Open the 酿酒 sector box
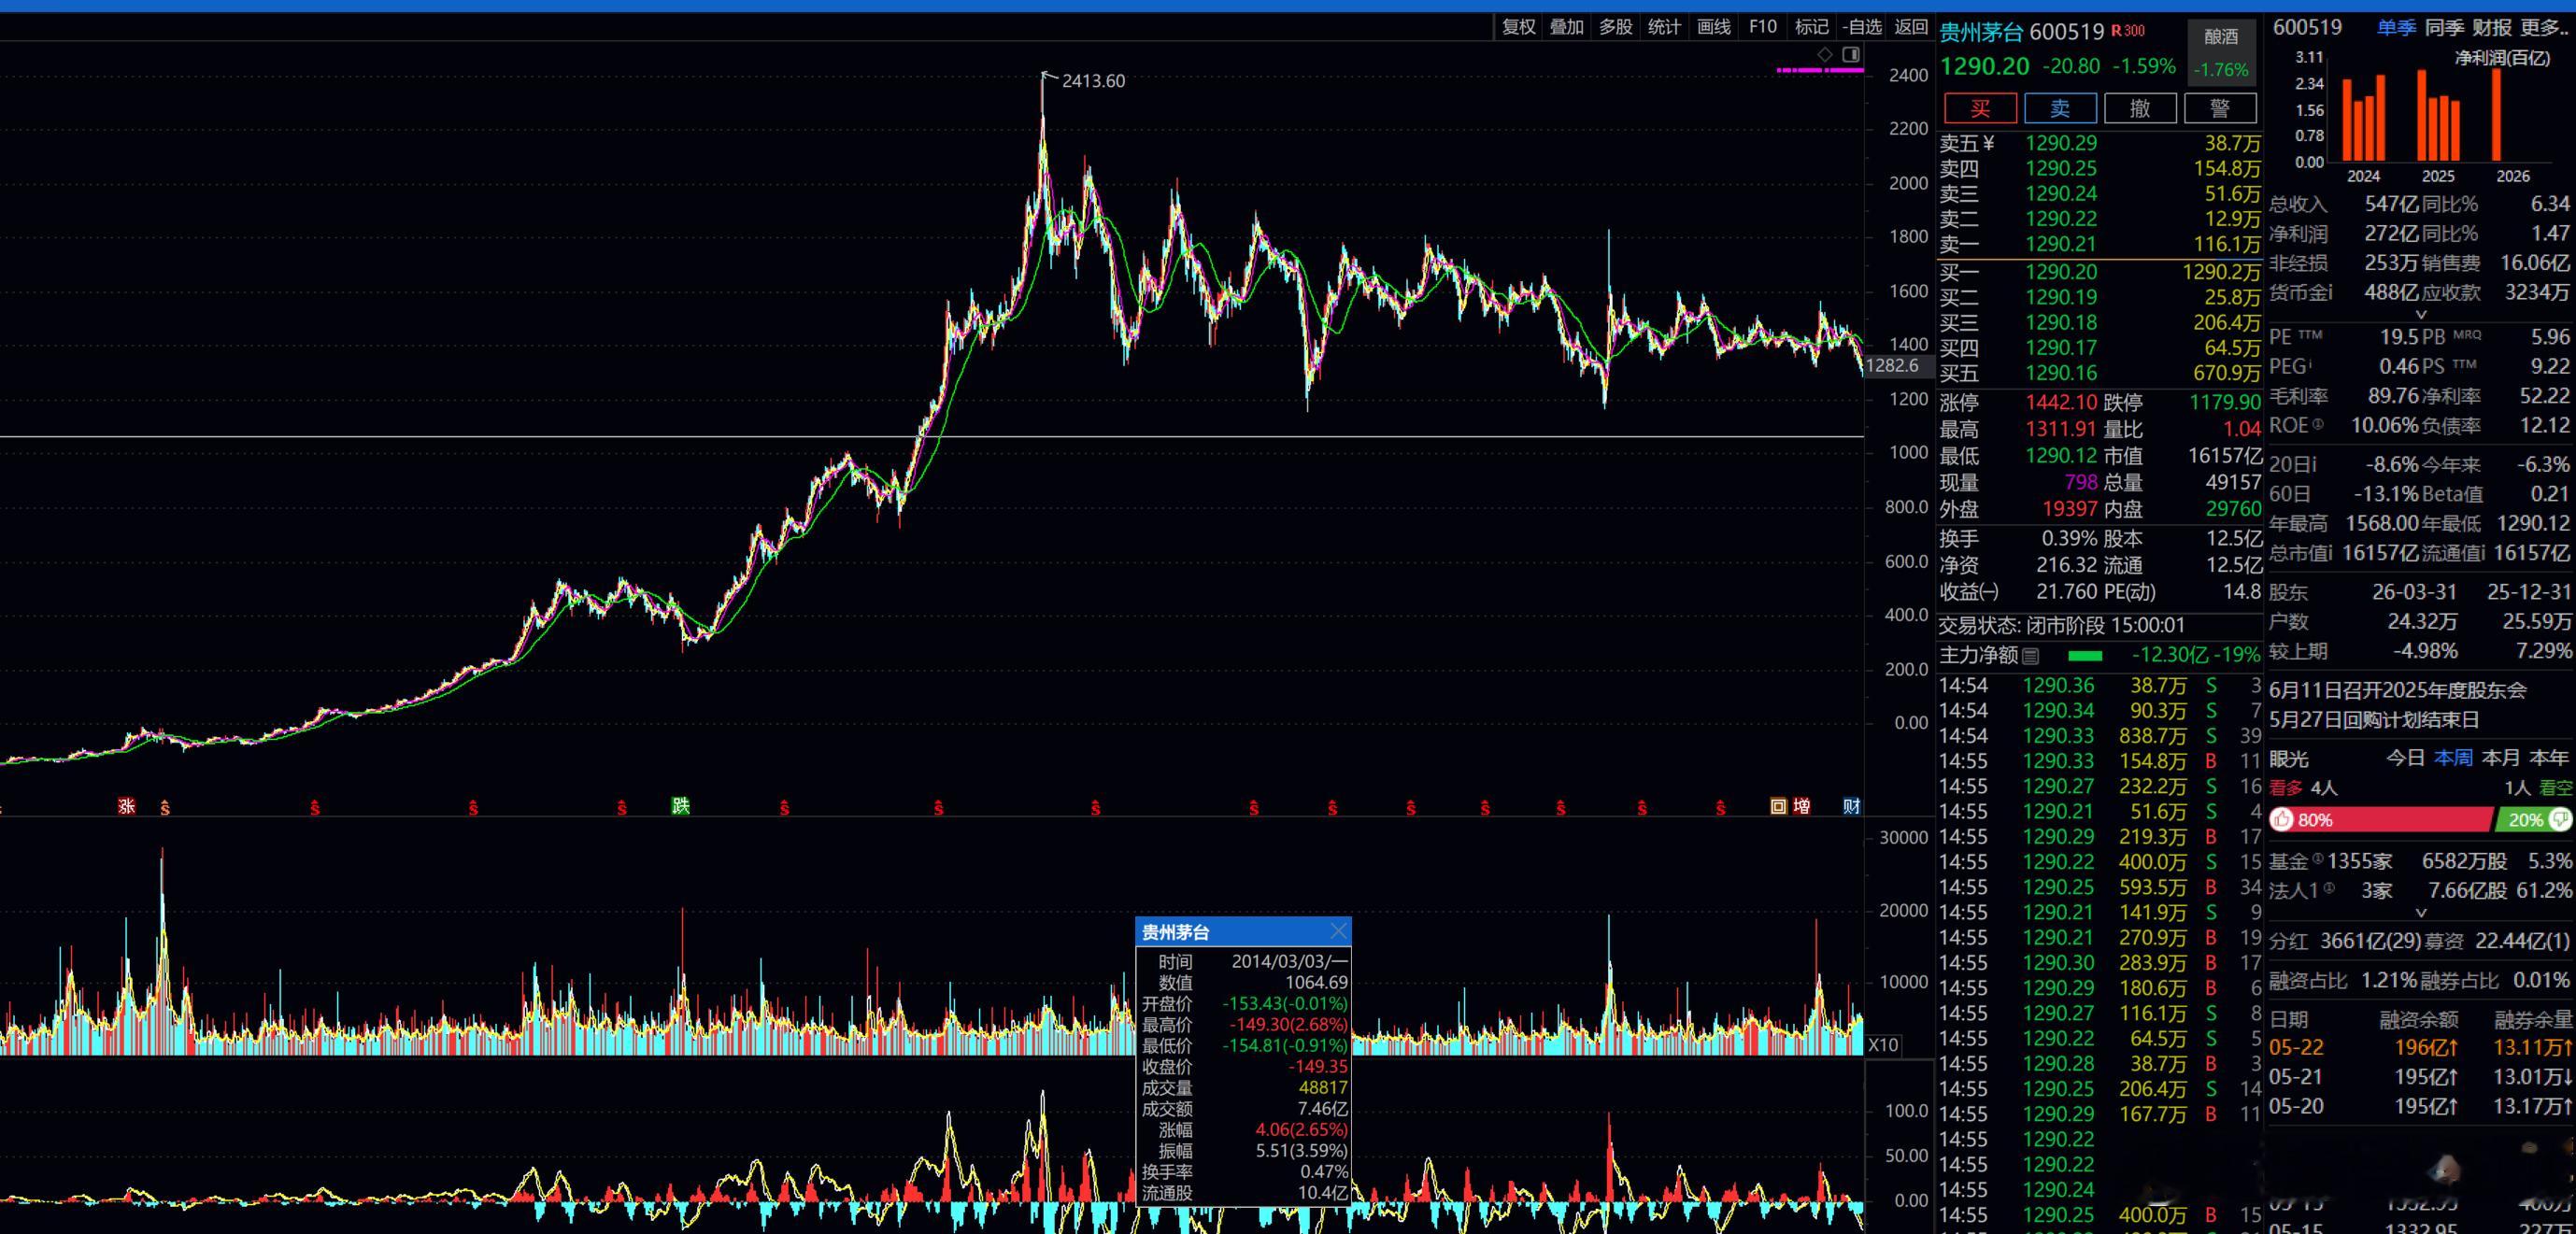The width and height of the screenshot is (2576, 1234). [x=2221, y=52]
